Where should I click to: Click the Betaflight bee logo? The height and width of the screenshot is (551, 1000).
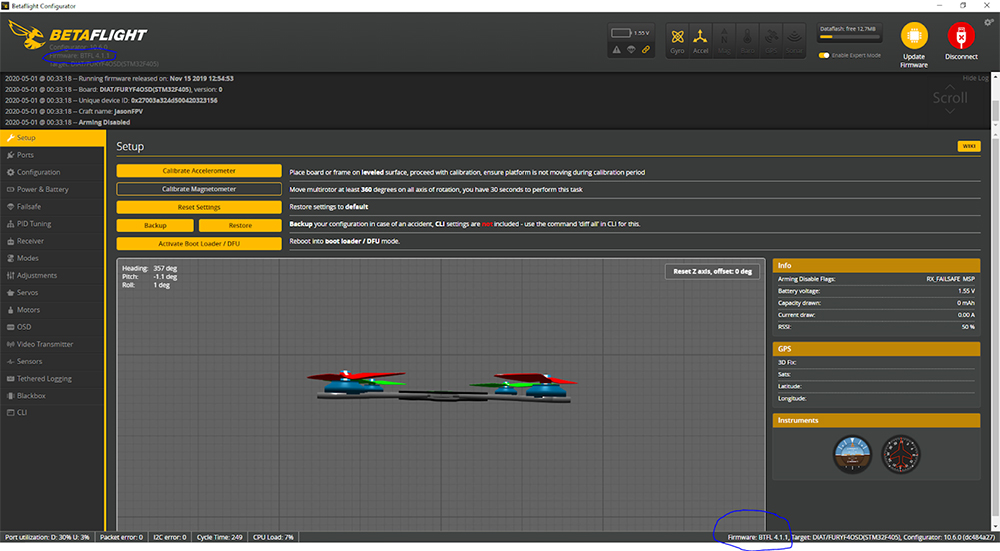(x=27, y=34)
